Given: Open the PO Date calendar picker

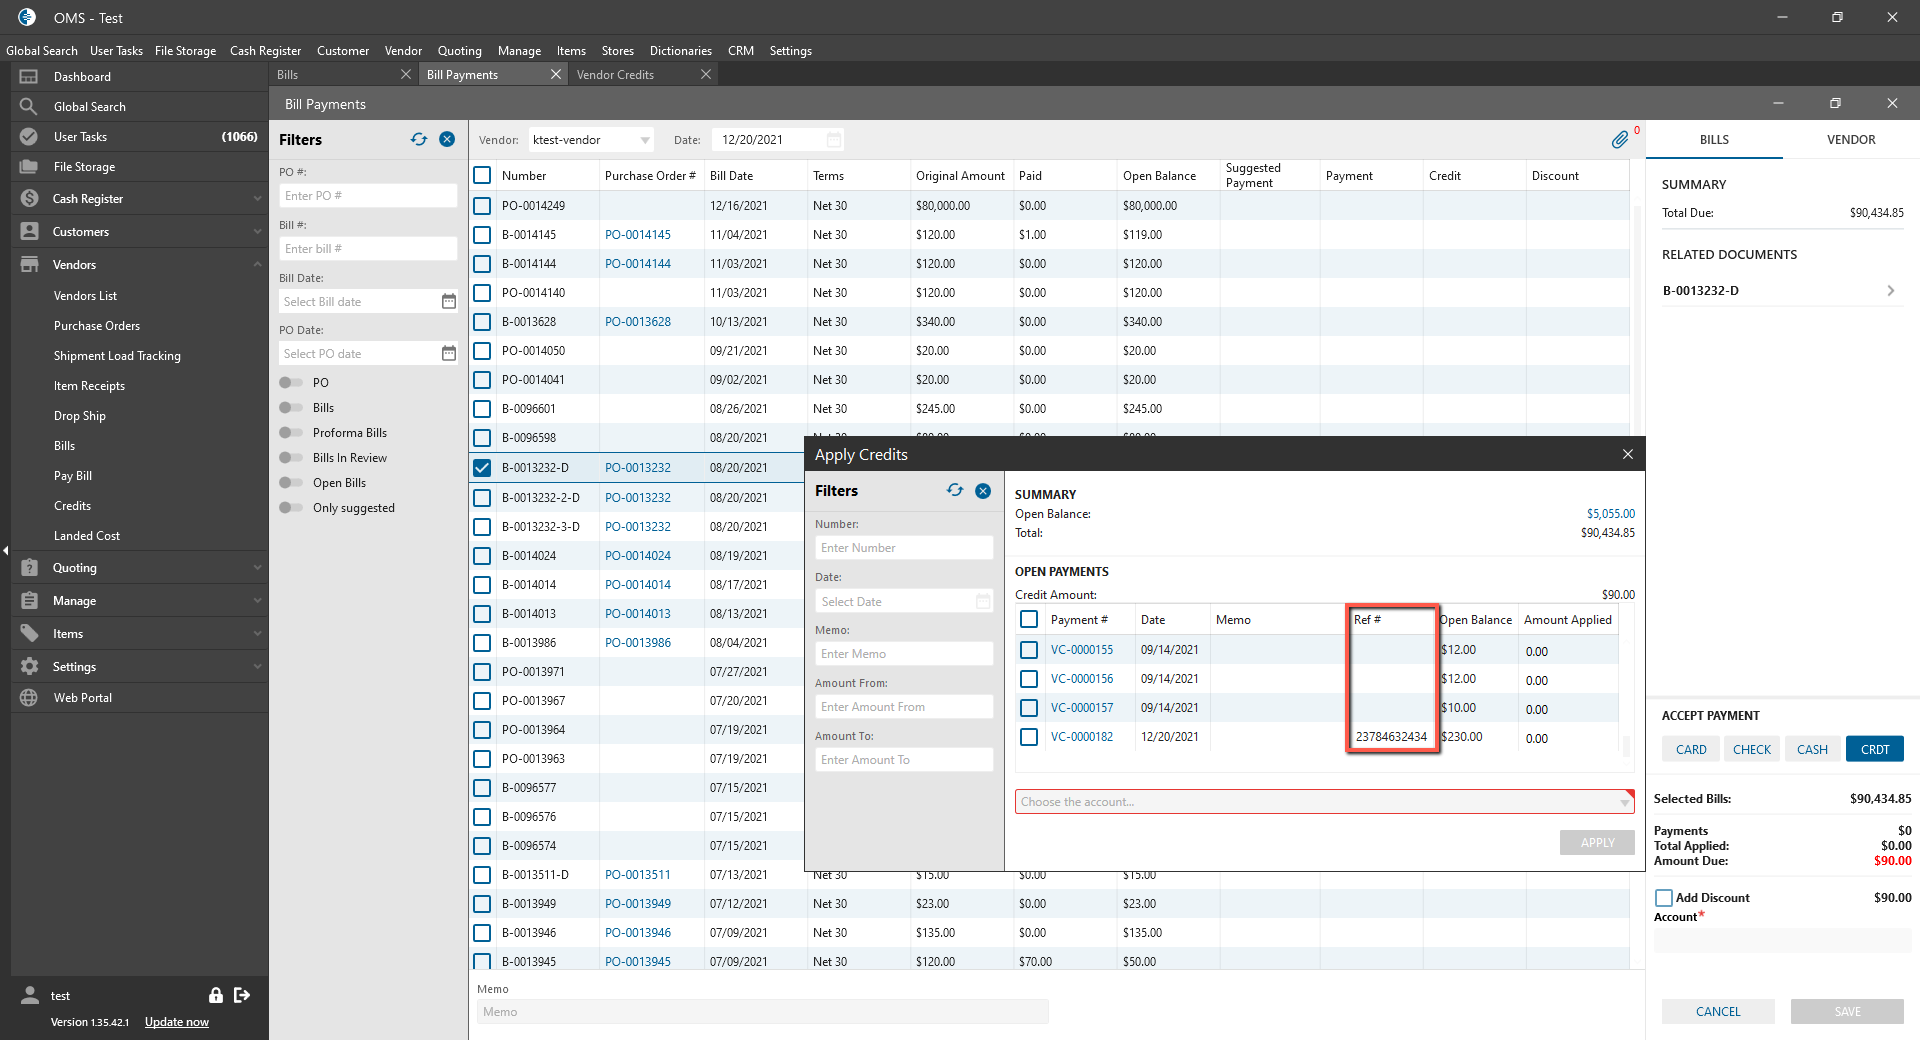Looking at the screenshot, I should tap(448, 354).
